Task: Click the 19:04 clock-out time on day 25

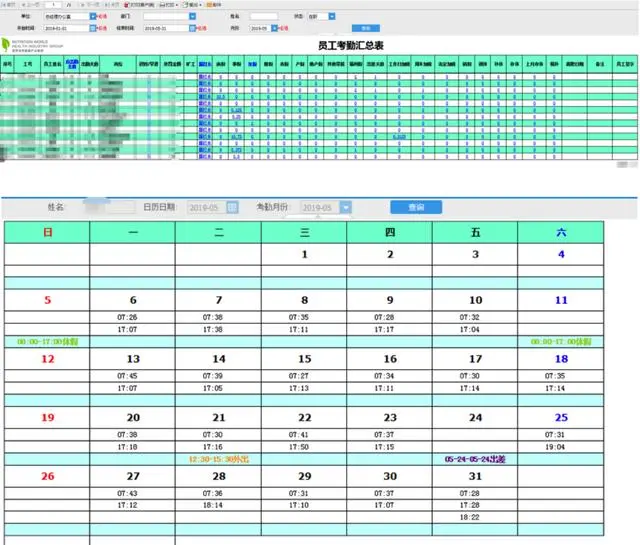Action: click(x=555, y=447)
